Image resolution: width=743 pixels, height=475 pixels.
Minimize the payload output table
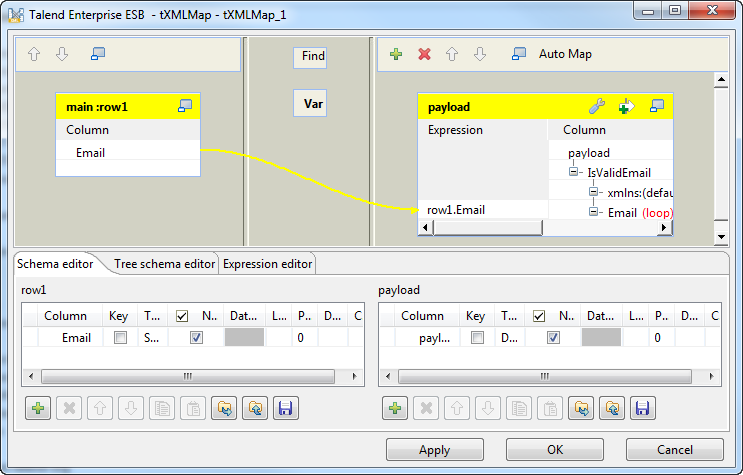tap(657, 106)
